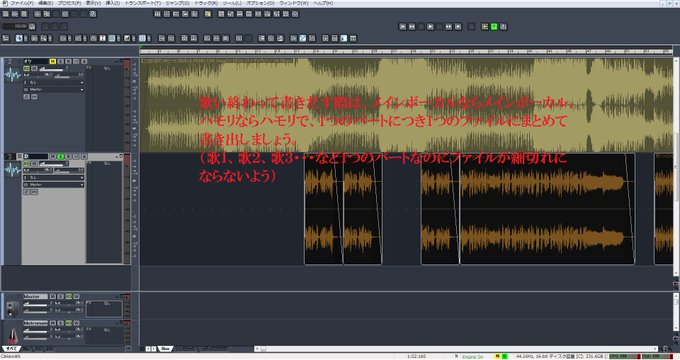Click the Fx bin of the Master bus
The width and height of the screenshot is (680, 360).
104,309
